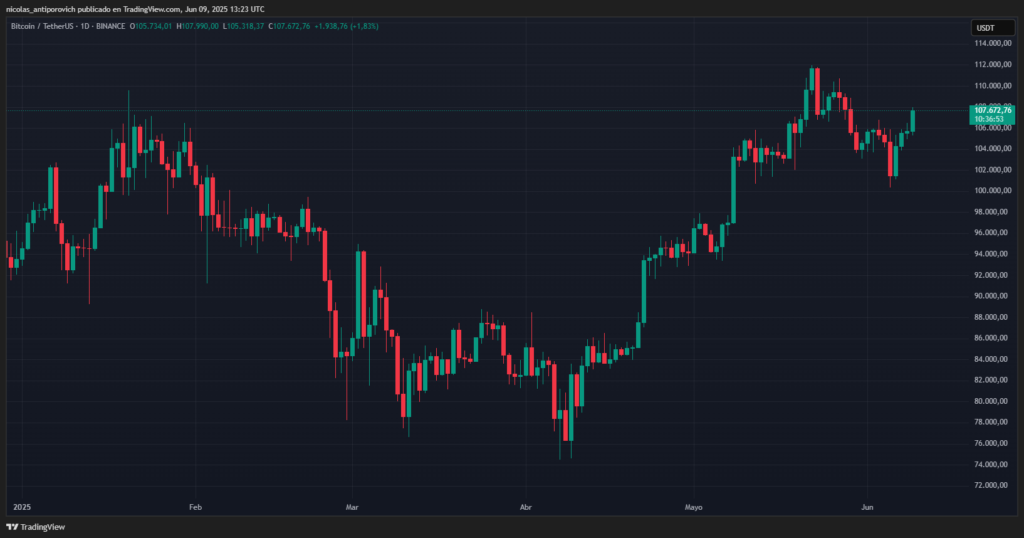This screenshot has width=1024, height=538.
Task: Click the 114.000,00 price axis label
Action: coord(992,43)
